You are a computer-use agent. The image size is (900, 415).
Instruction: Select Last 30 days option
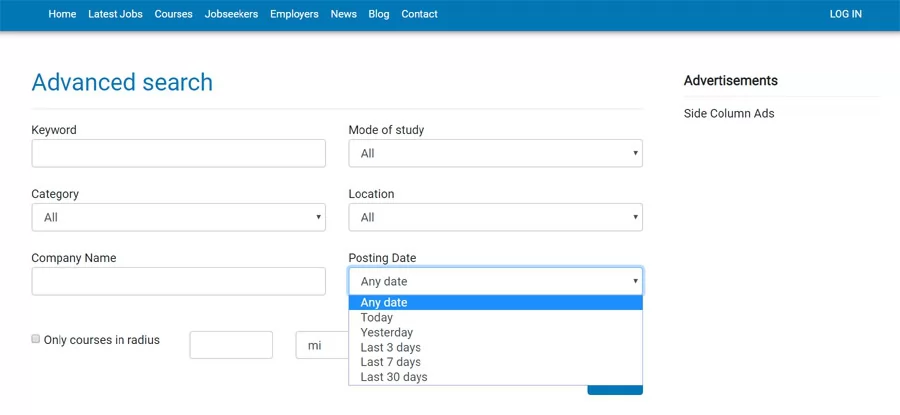click(x=394, y=377)
